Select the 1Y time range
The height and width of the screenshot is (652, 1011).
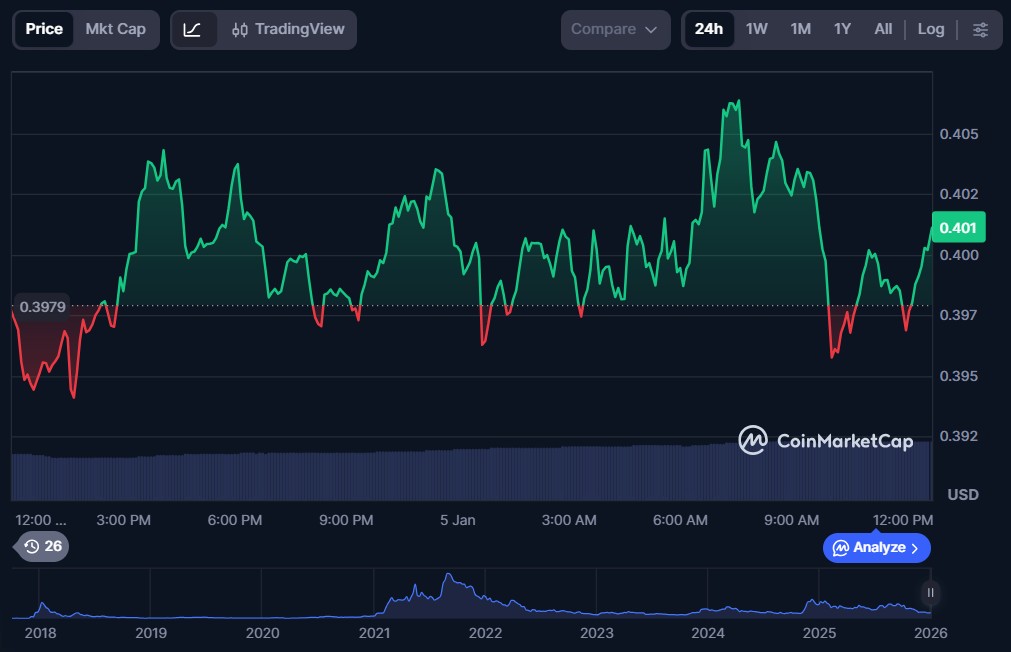842,29
